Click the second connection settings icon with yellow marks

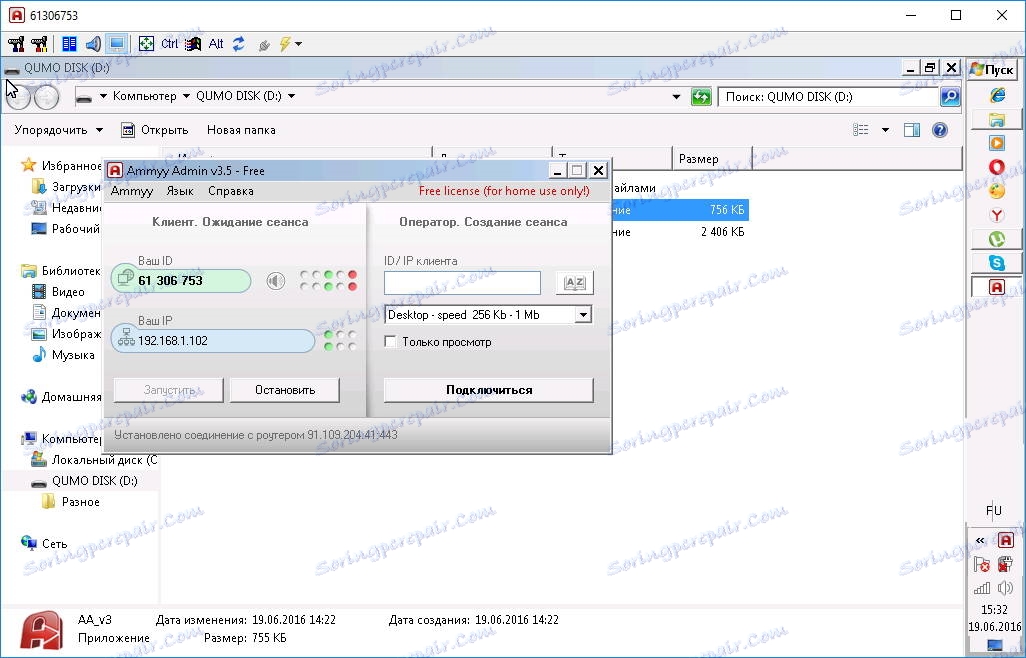(x=39, y=44)
